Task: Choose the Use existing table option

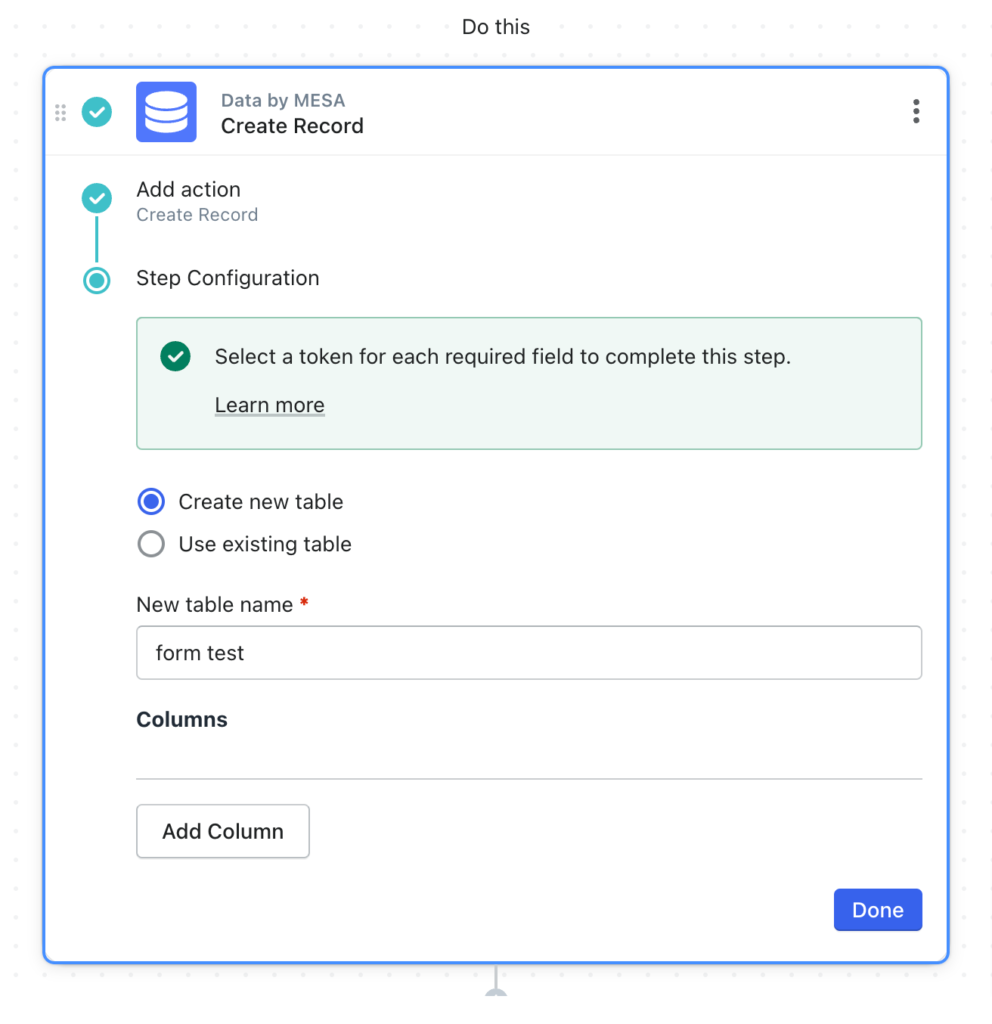Action: 151,544
